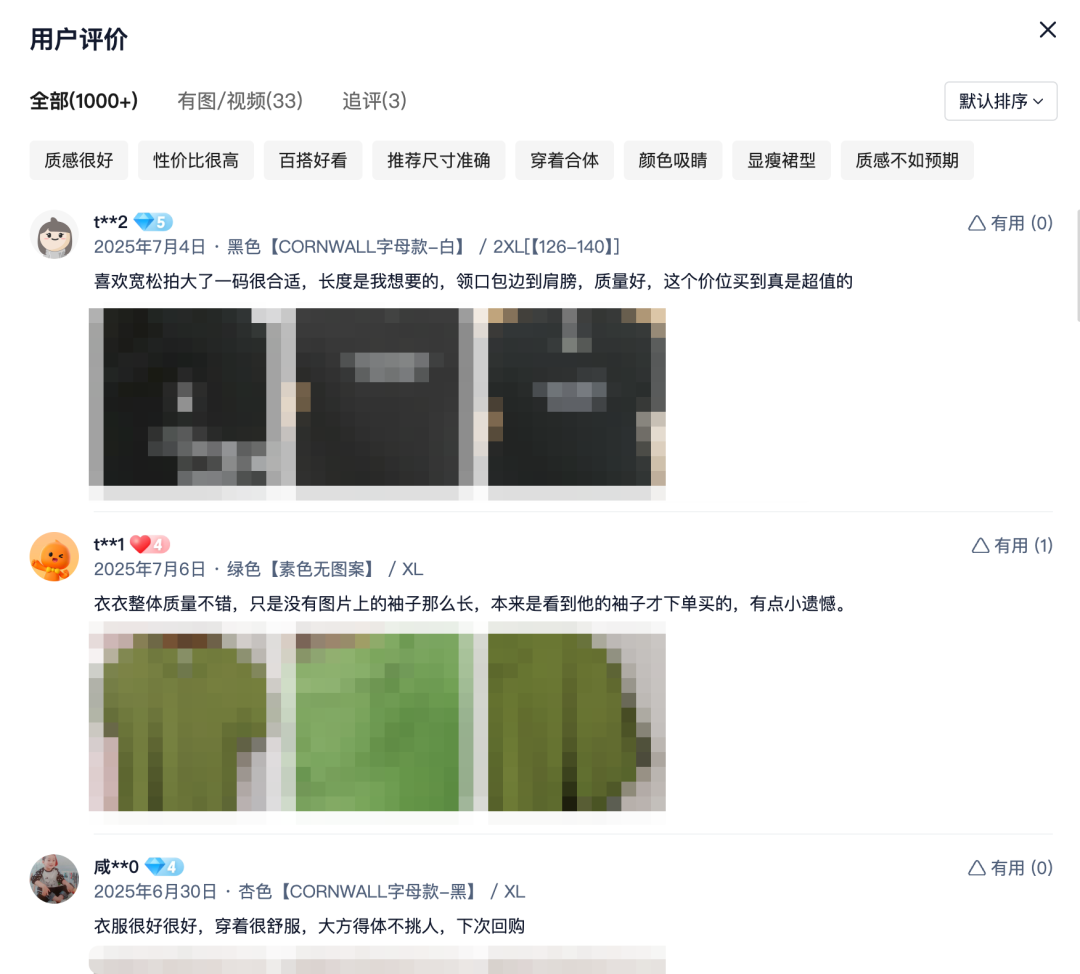Mark t**1's review as 有用 (1)

[1012, 546]
